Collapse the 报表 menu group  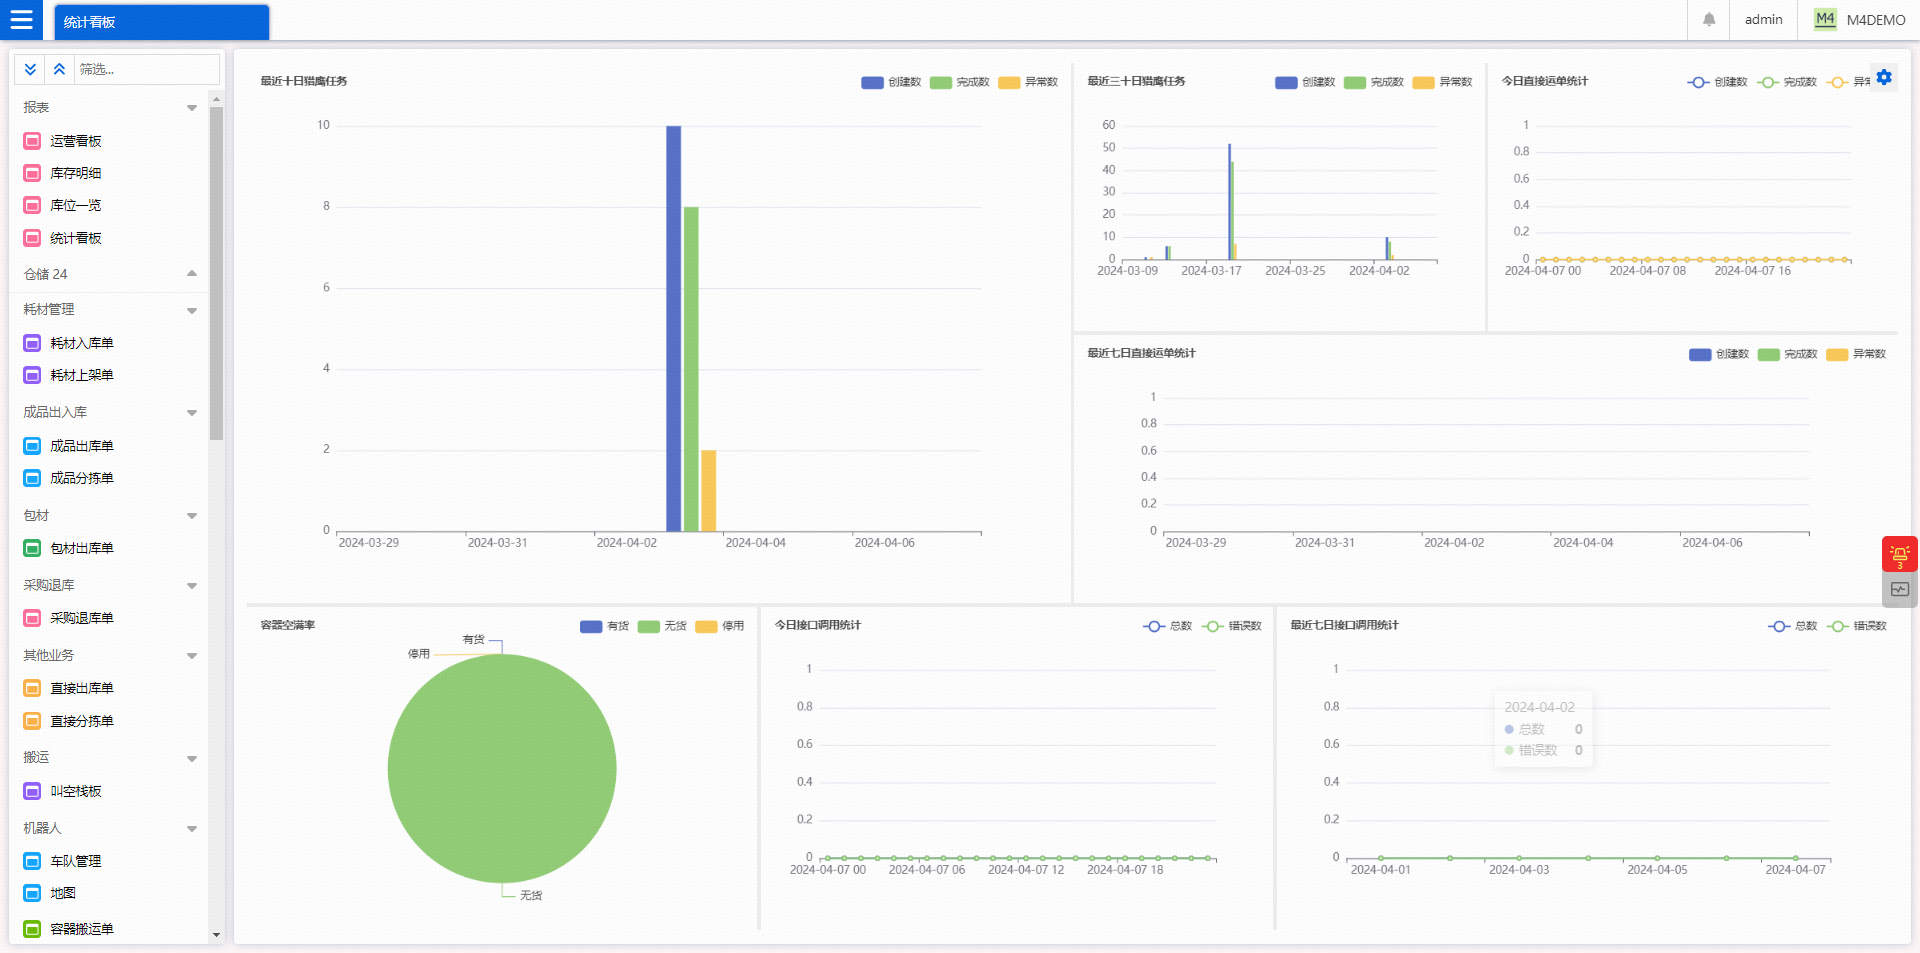click(x=192, y=107)
